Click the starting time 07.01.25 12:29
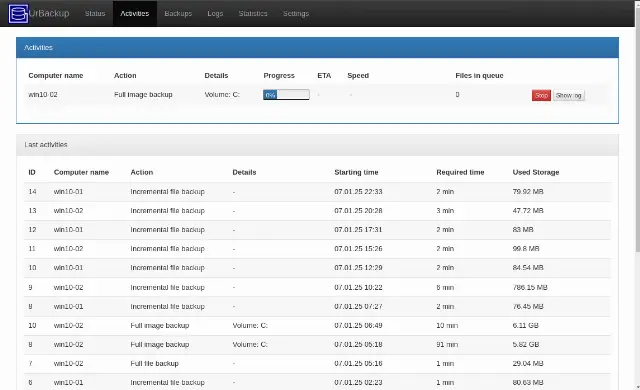 point(358,268)
